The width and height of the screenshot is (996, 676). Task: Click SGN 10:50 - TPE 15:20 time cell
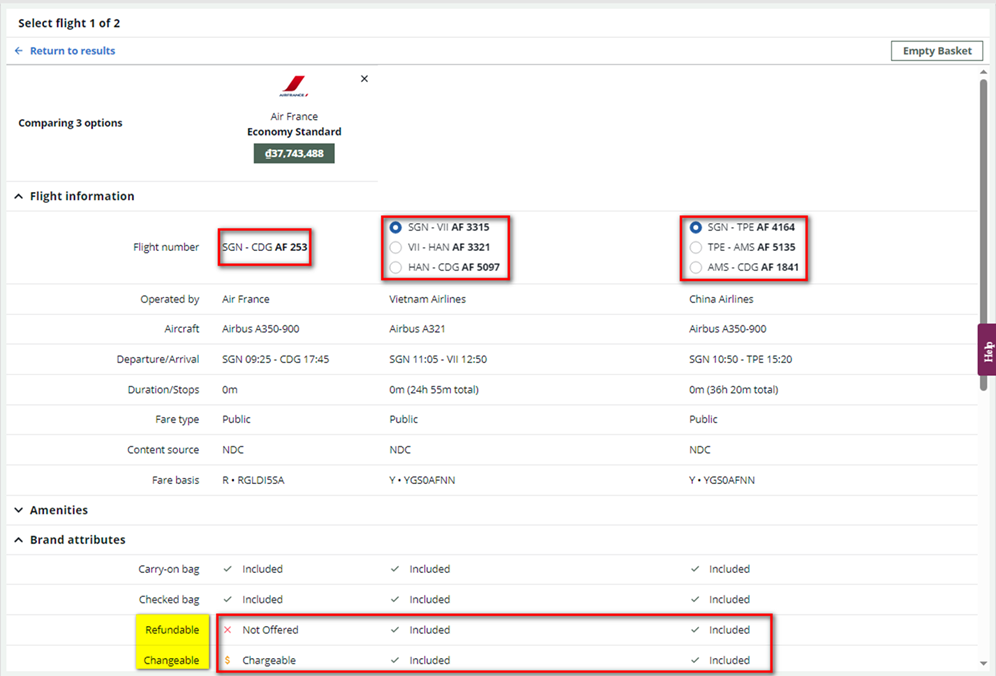pos(741,360)
